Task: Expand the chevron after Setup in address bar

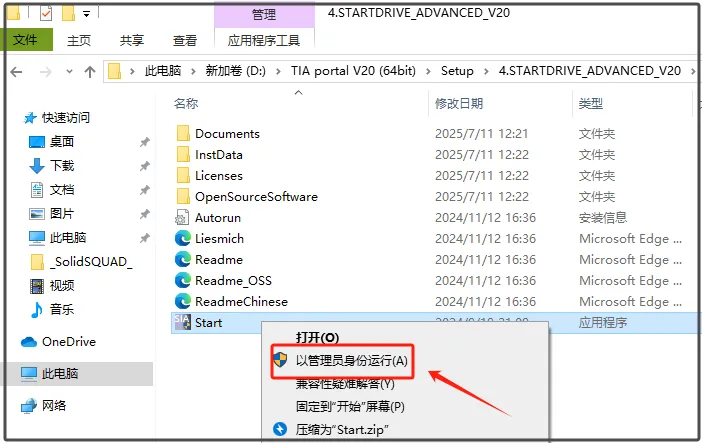Action: (486, 71)
